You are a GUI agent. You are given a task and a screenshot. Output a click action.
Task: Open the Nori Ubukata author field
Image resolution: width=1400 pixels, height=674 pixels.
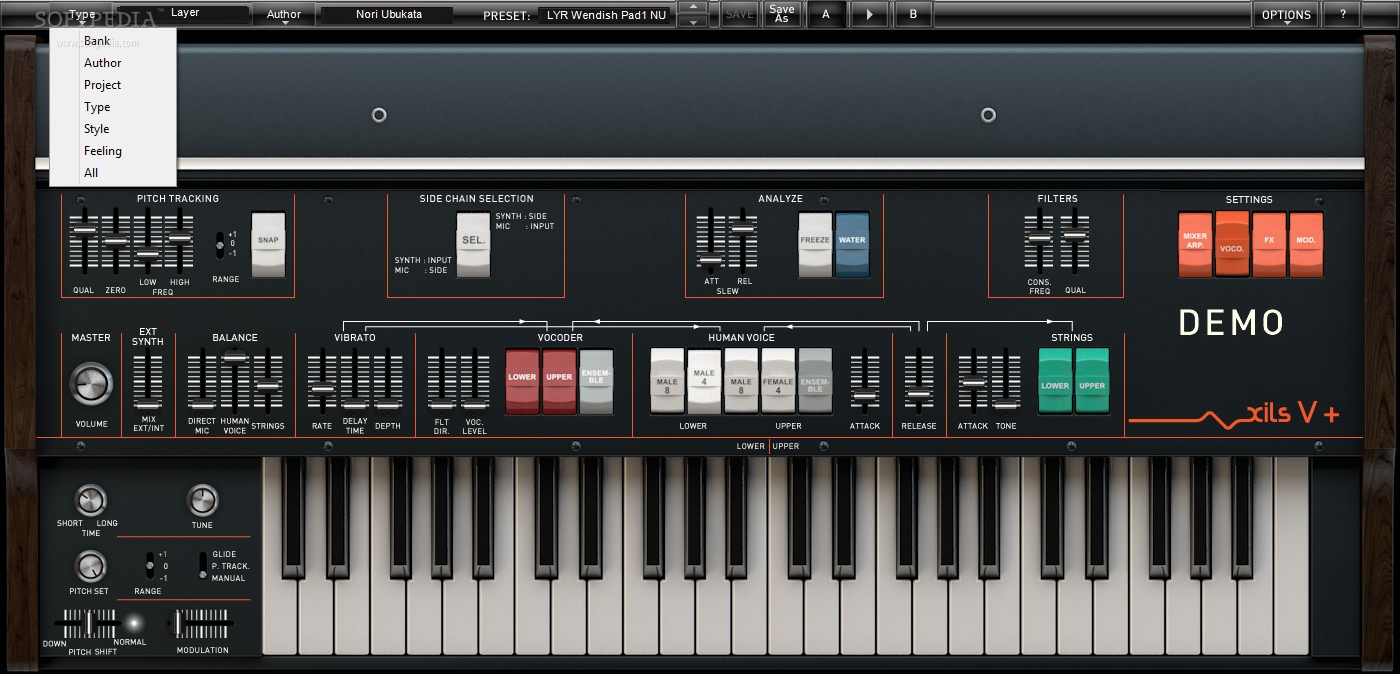point(387,15)
